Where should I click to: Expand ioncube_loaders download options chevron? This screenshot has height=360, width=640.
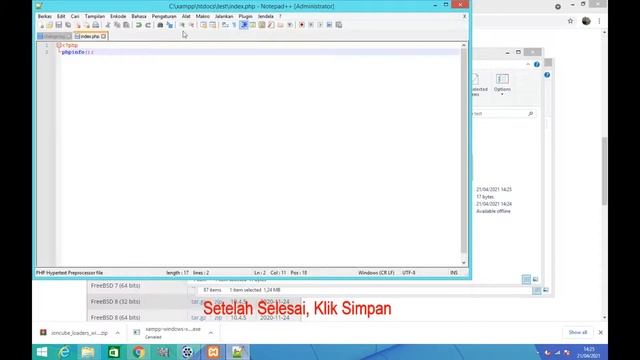(118, 333)
